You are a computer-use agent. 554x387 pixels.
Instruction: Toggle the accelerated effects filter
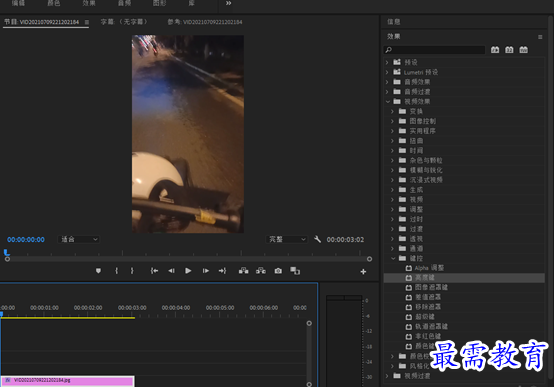495,50
